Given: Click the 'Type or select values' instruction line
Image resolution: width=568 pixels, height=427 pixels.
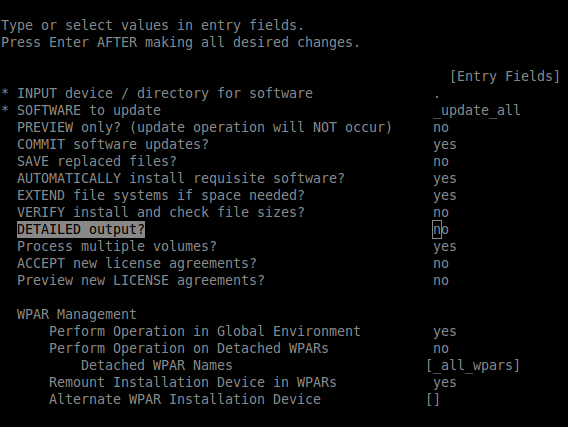Looking at the screenshot, I should (153, 26).
